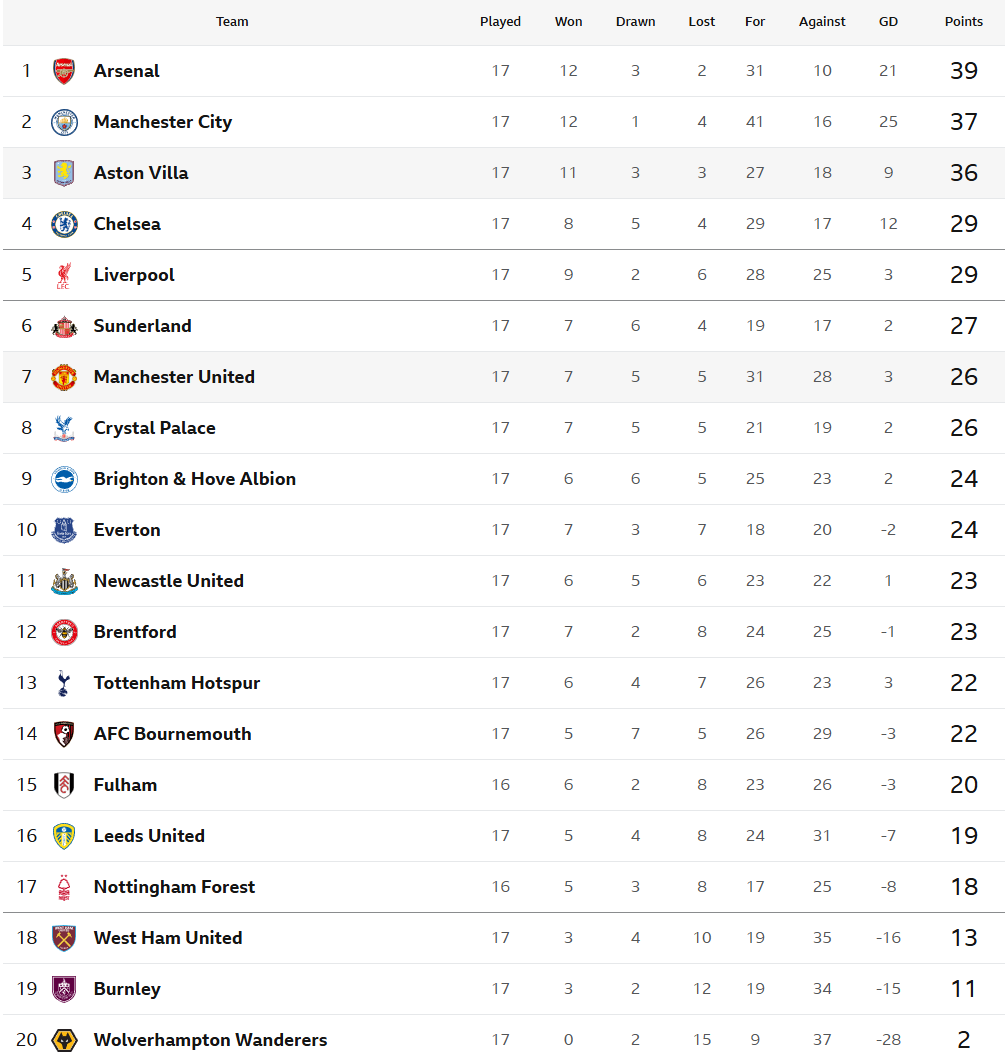Open the Brighton & Hove Albion team link
The image size is (1005, 1062).
point(194,479)
